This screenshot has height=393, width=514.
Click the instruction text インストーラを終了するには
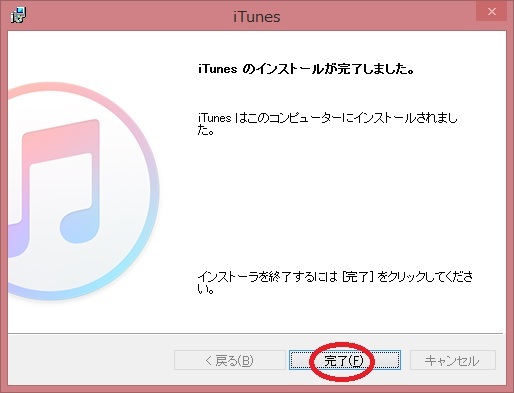268,277
